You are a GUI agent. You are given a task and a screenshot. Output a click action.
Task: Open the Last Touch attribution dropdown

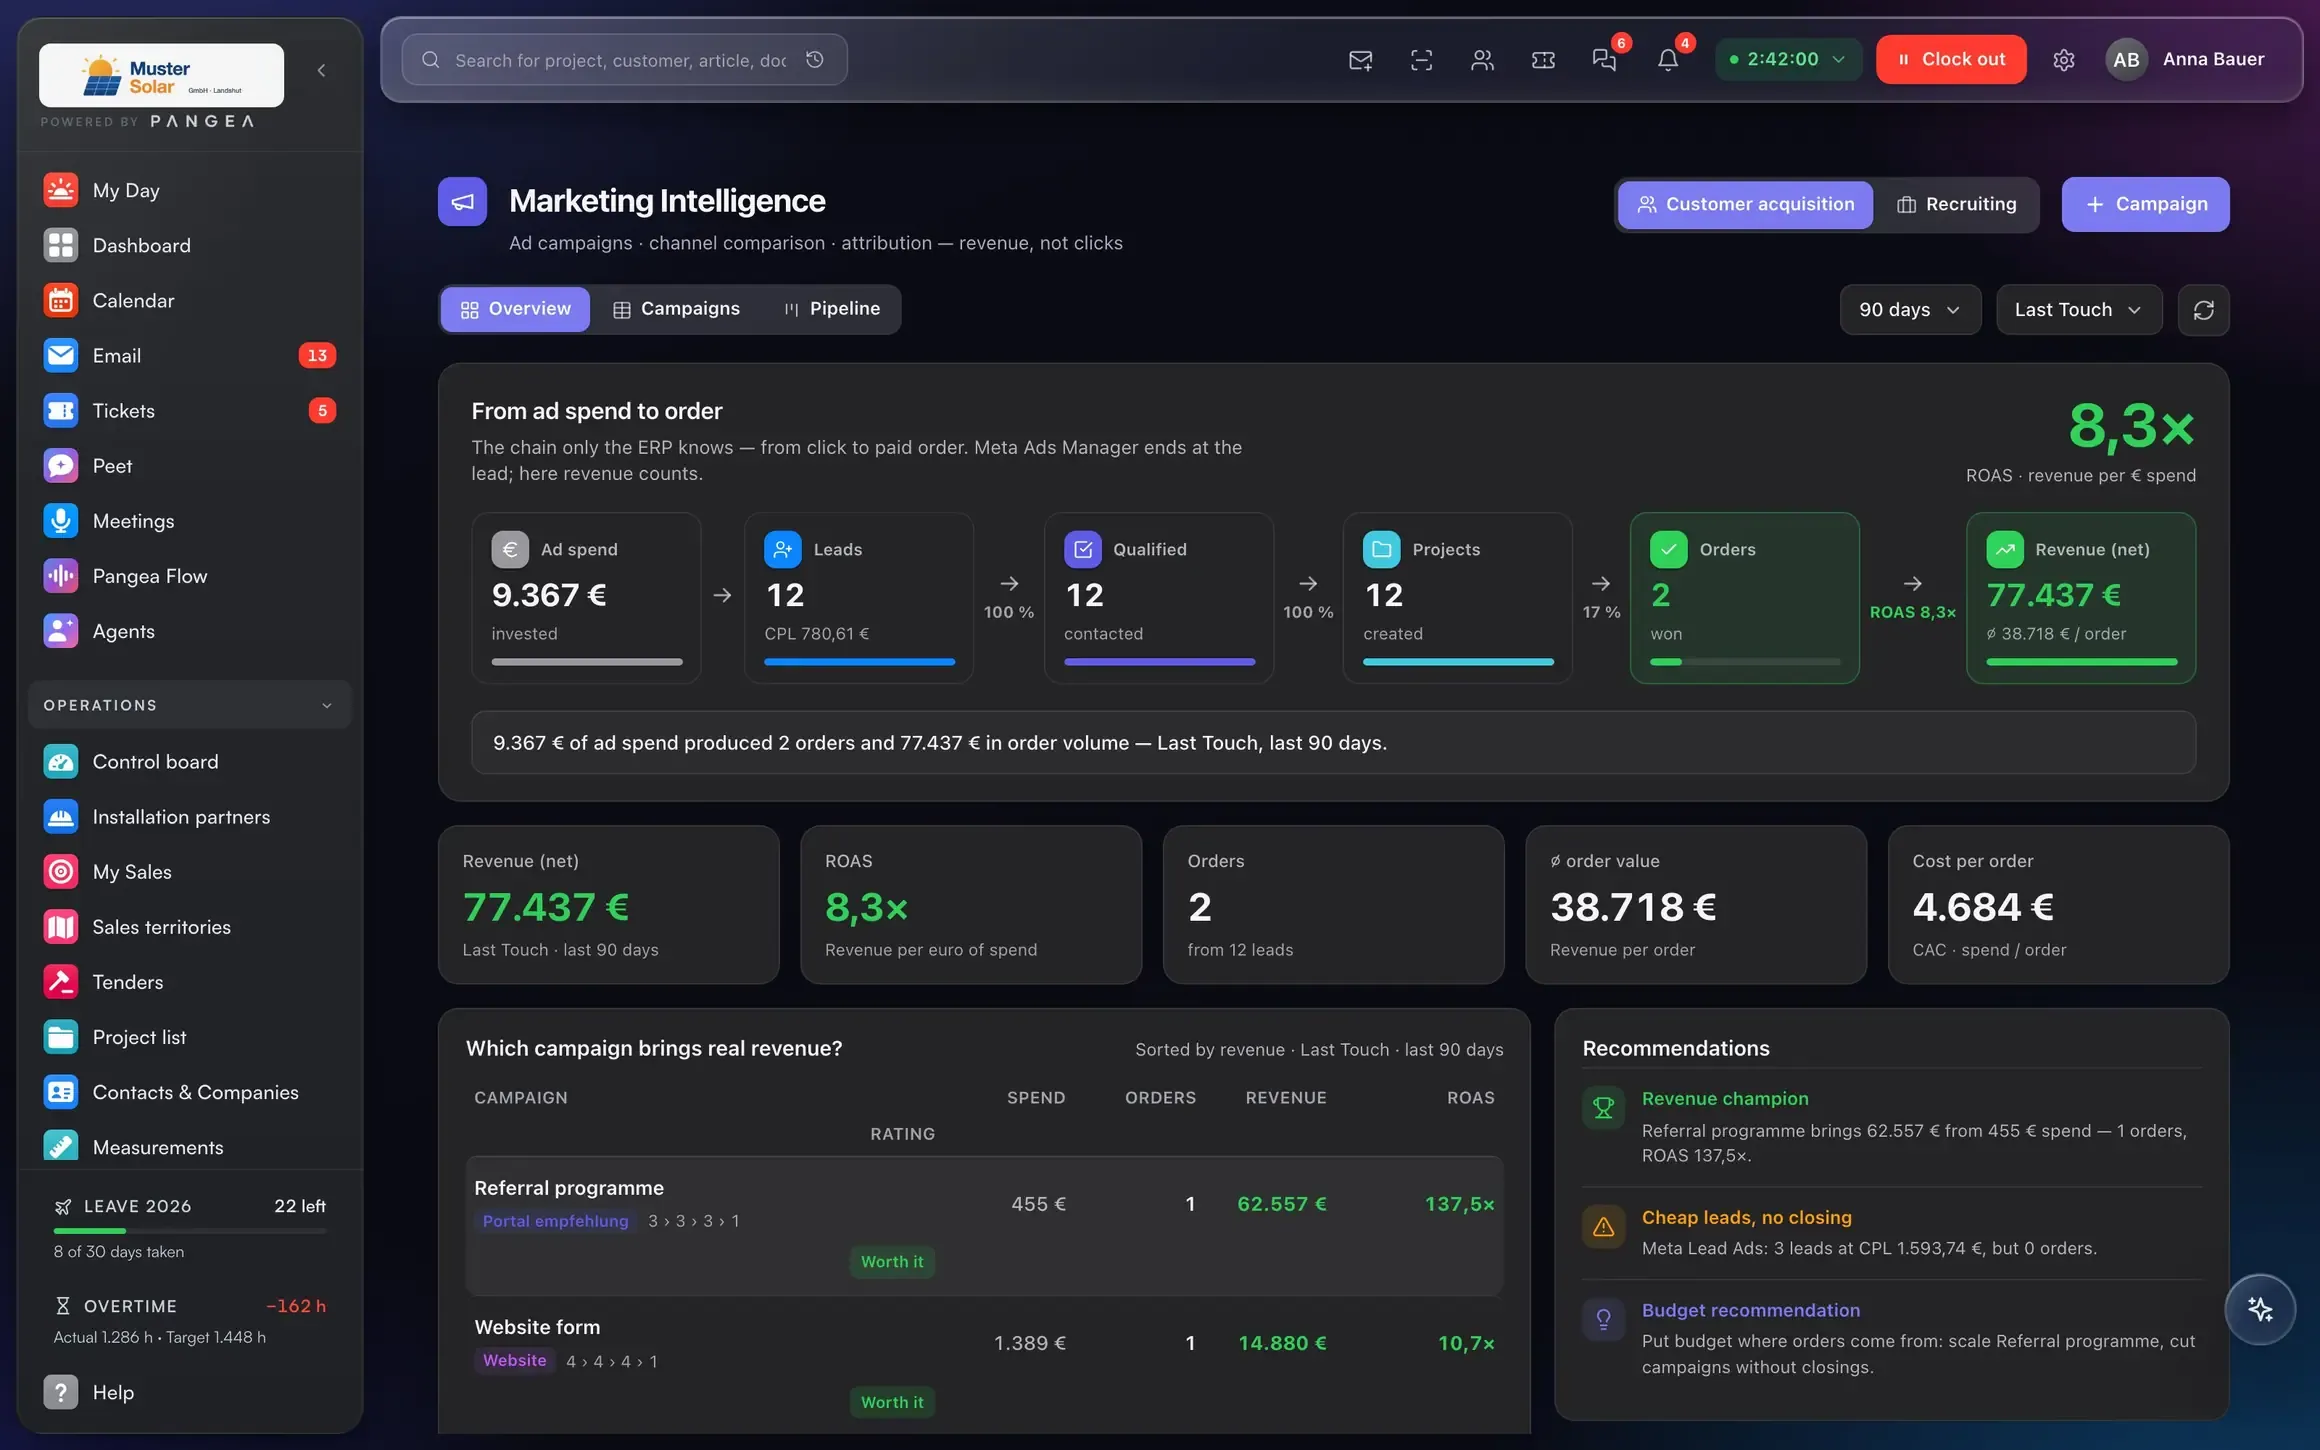click(x=2078, y=310)
